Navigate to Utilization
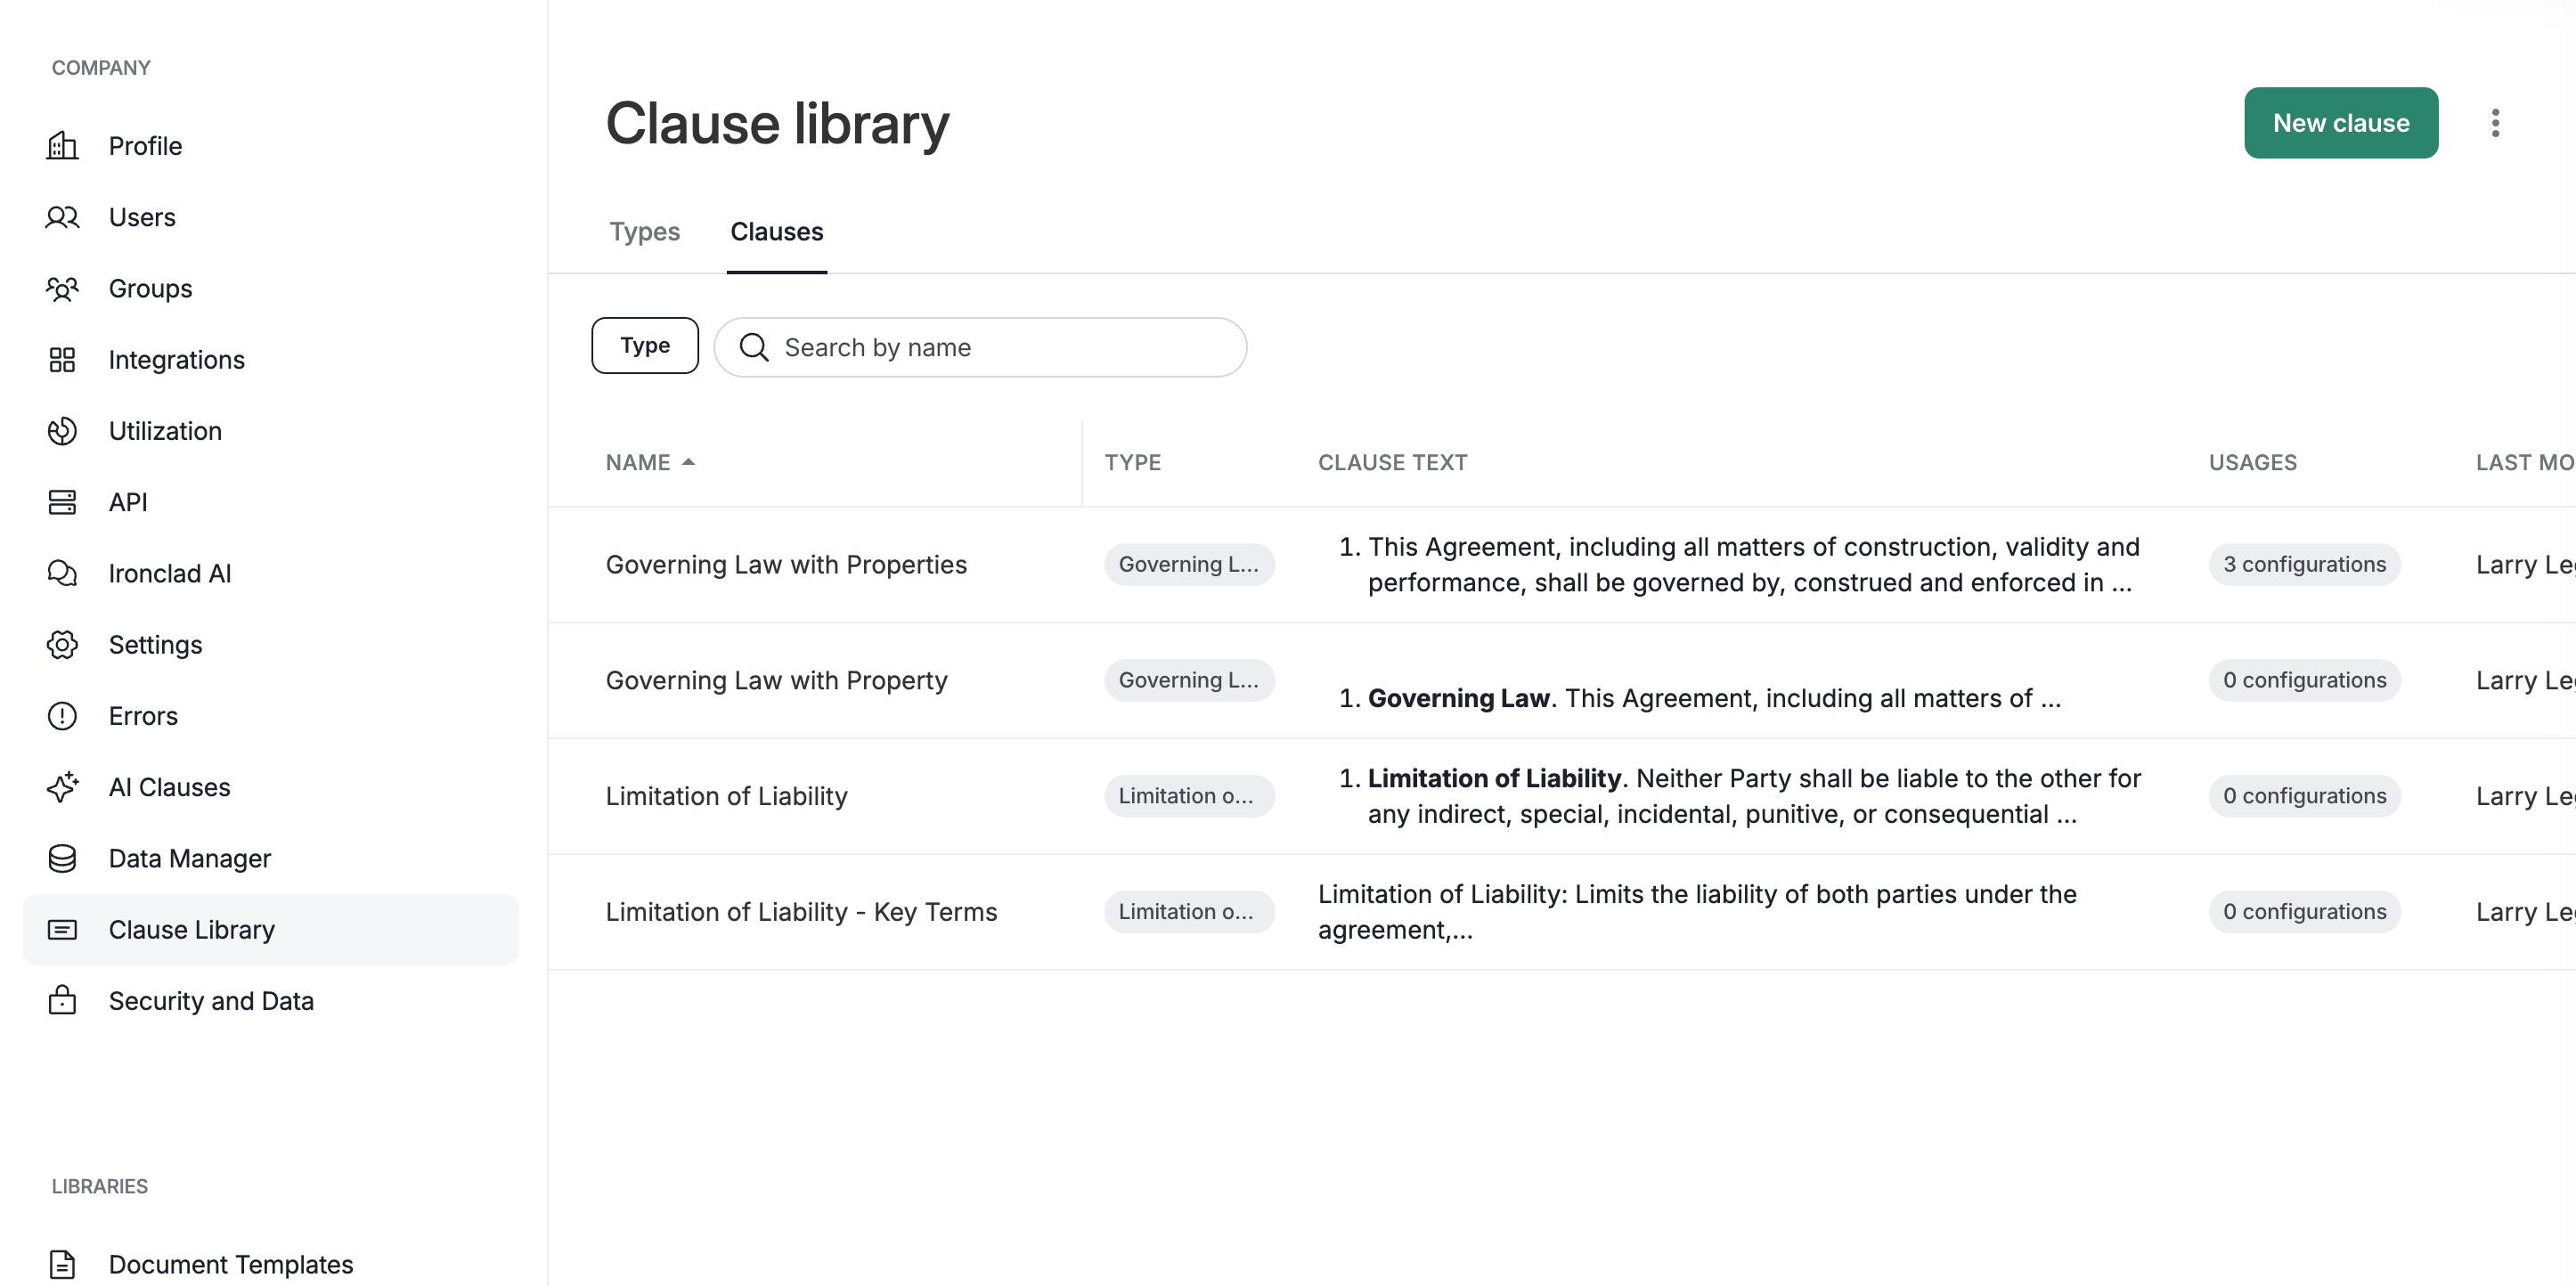 [x=270, y=431]
